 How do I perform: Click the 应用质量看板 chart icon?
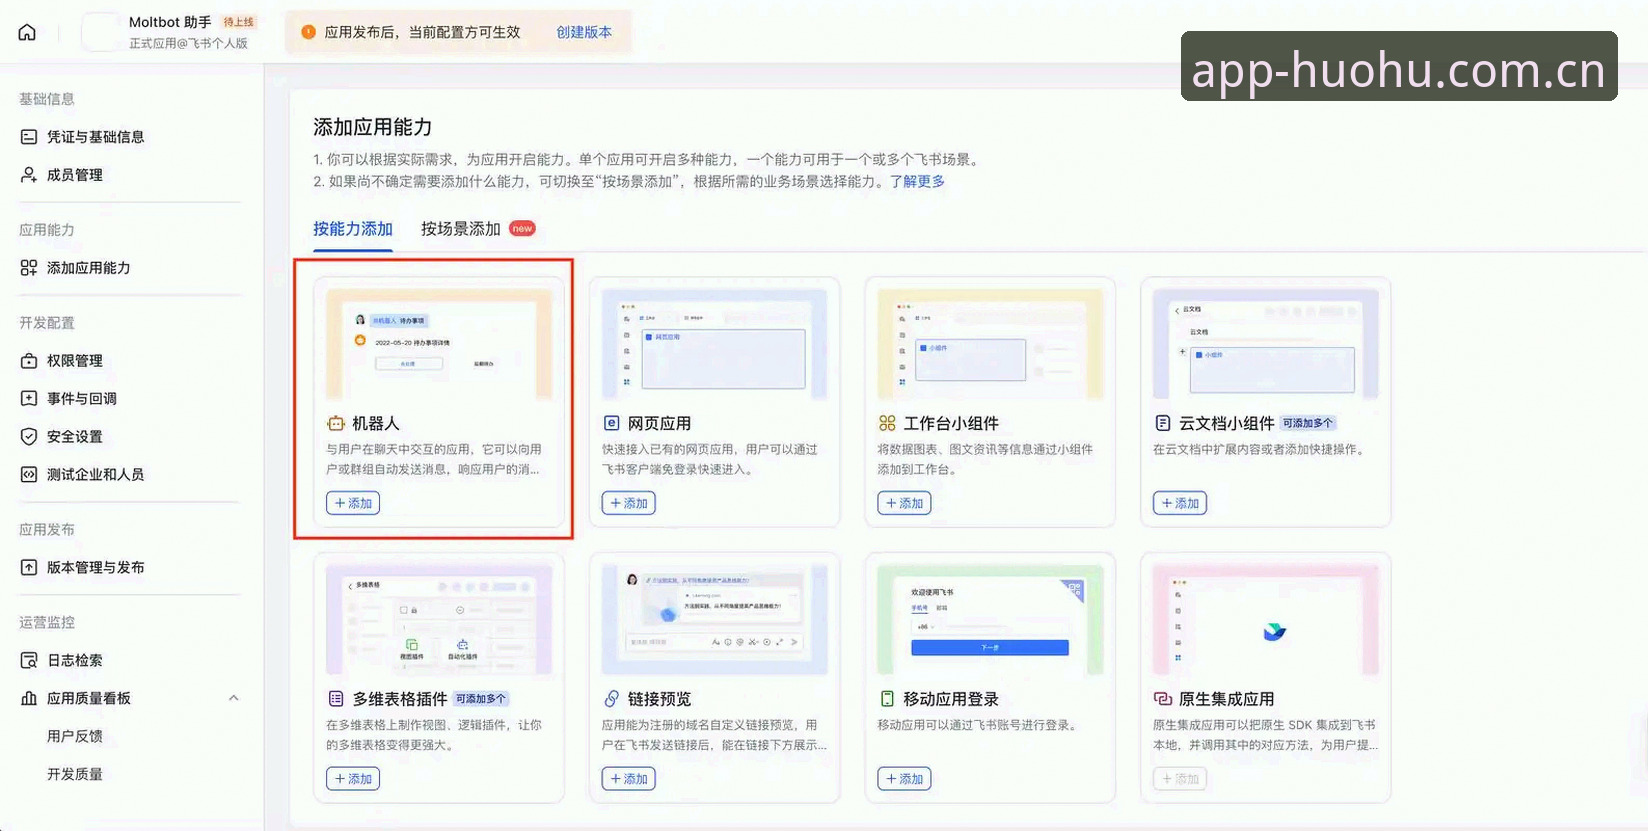tap(29, 699)
